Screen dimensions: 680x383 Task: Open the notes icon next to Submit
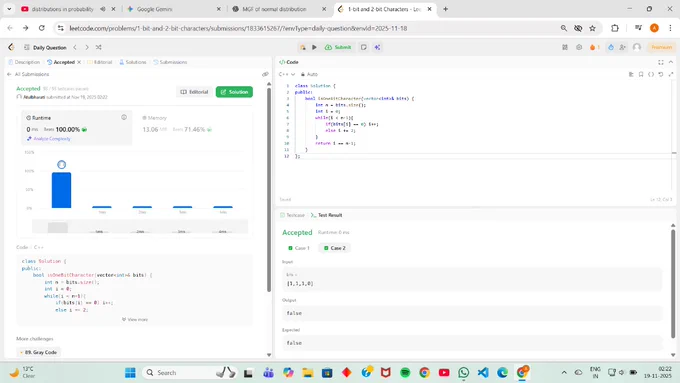pyautogui.click(x=363, y=47)
